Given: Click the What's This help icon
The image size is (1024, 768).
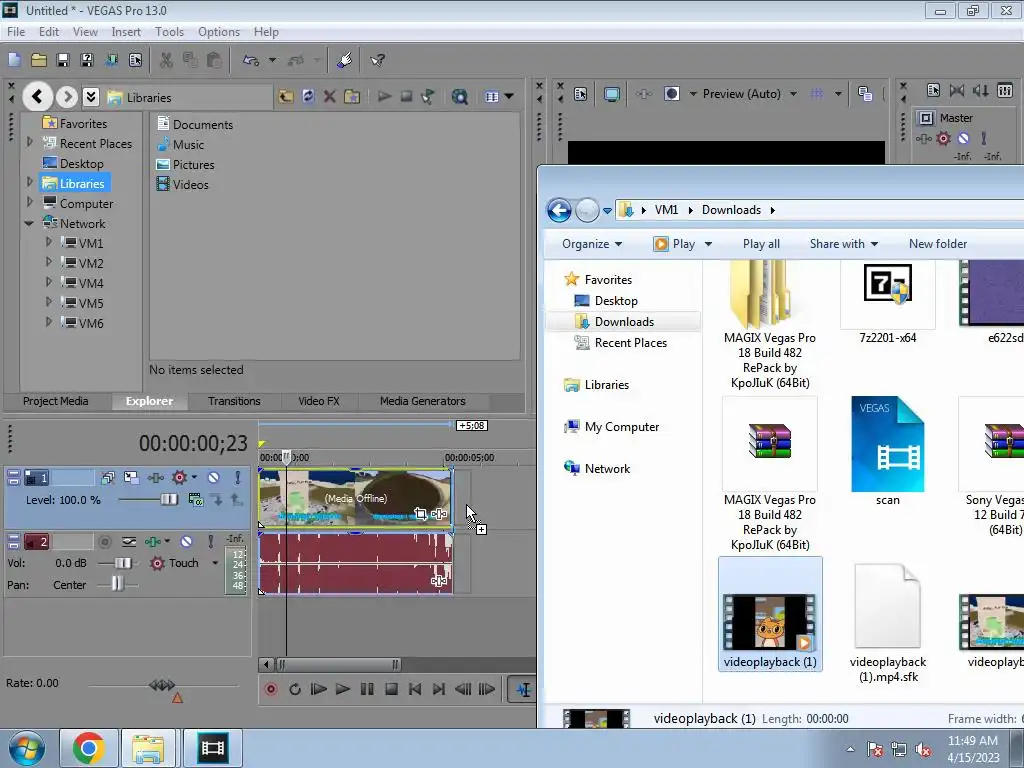Looking at the screenshot, I should tap(377, 60).
